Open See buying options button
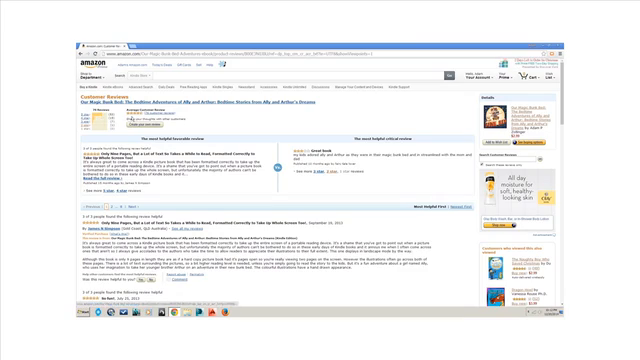Image resolution: width=640 pixels, height=360 pixels. click(529, 142)
